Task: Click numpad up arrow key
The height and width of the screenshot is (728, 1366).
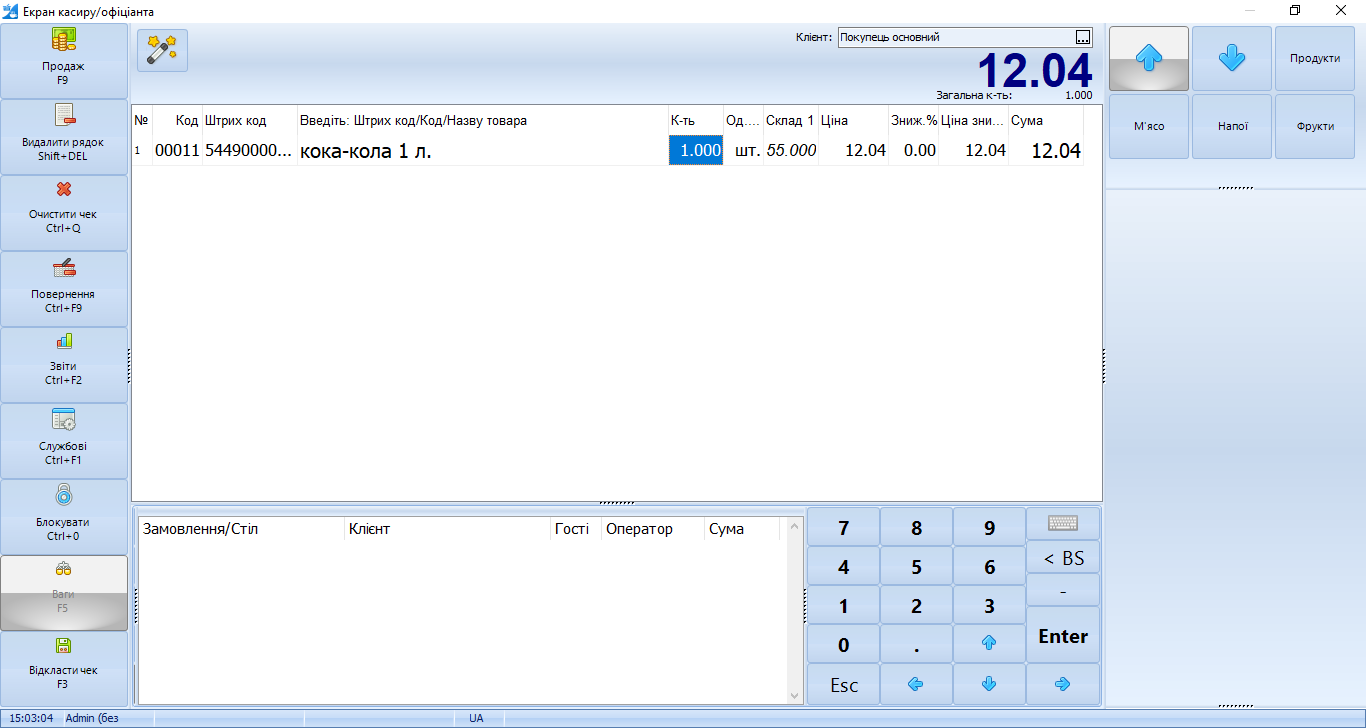Action: pos(990,645)
